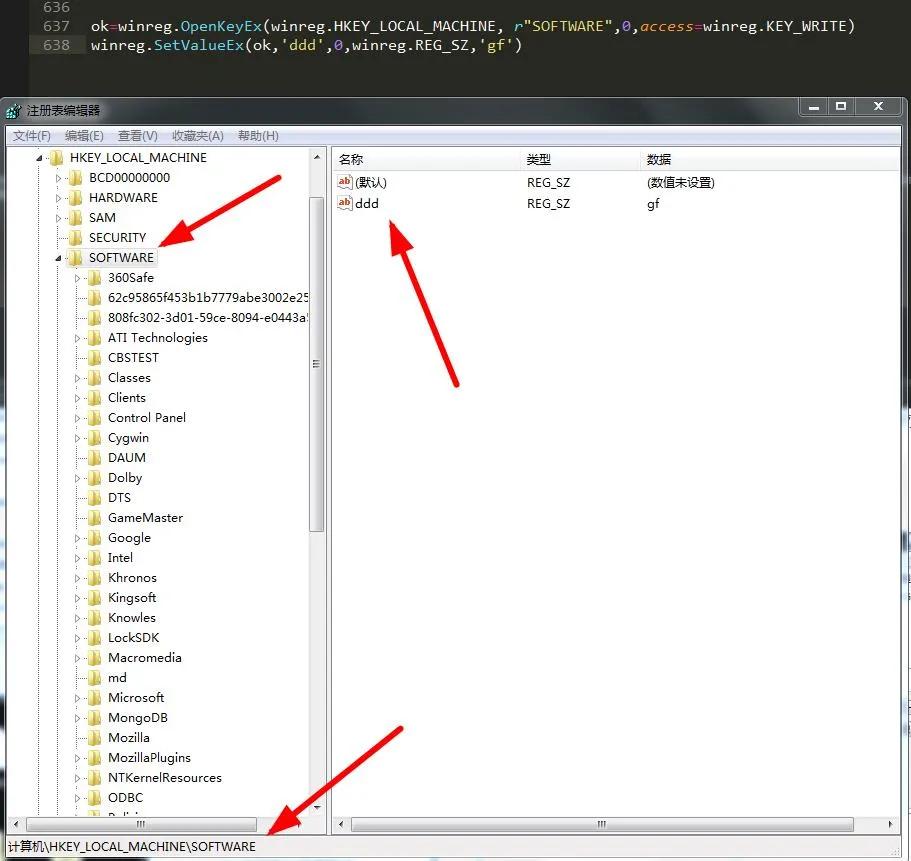
Task: Click the folder icon of SOFTWARE key
Action: (x=74, y=257)
